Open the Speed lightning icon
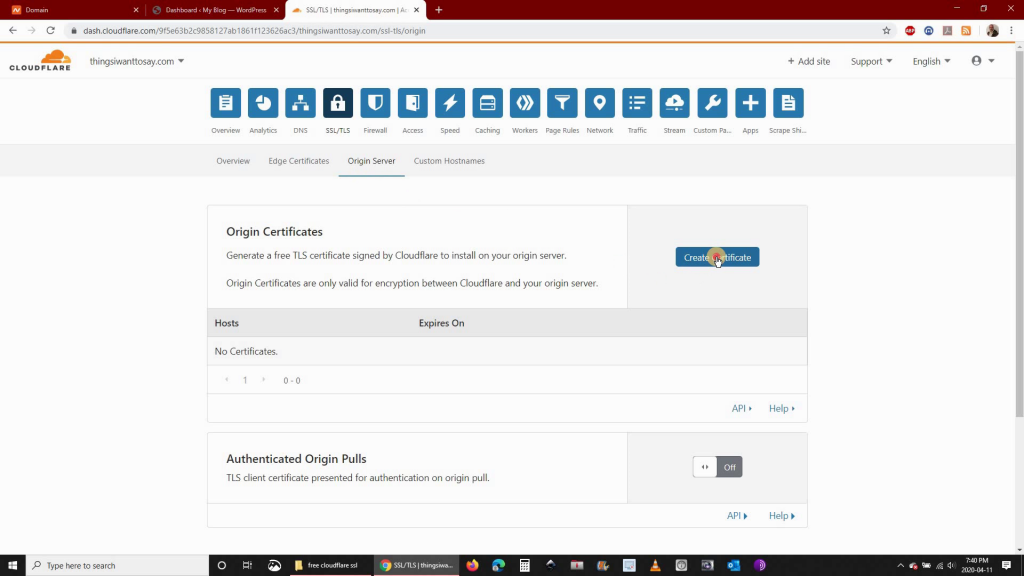This screenshot has height=576, width=1024. 450,103
